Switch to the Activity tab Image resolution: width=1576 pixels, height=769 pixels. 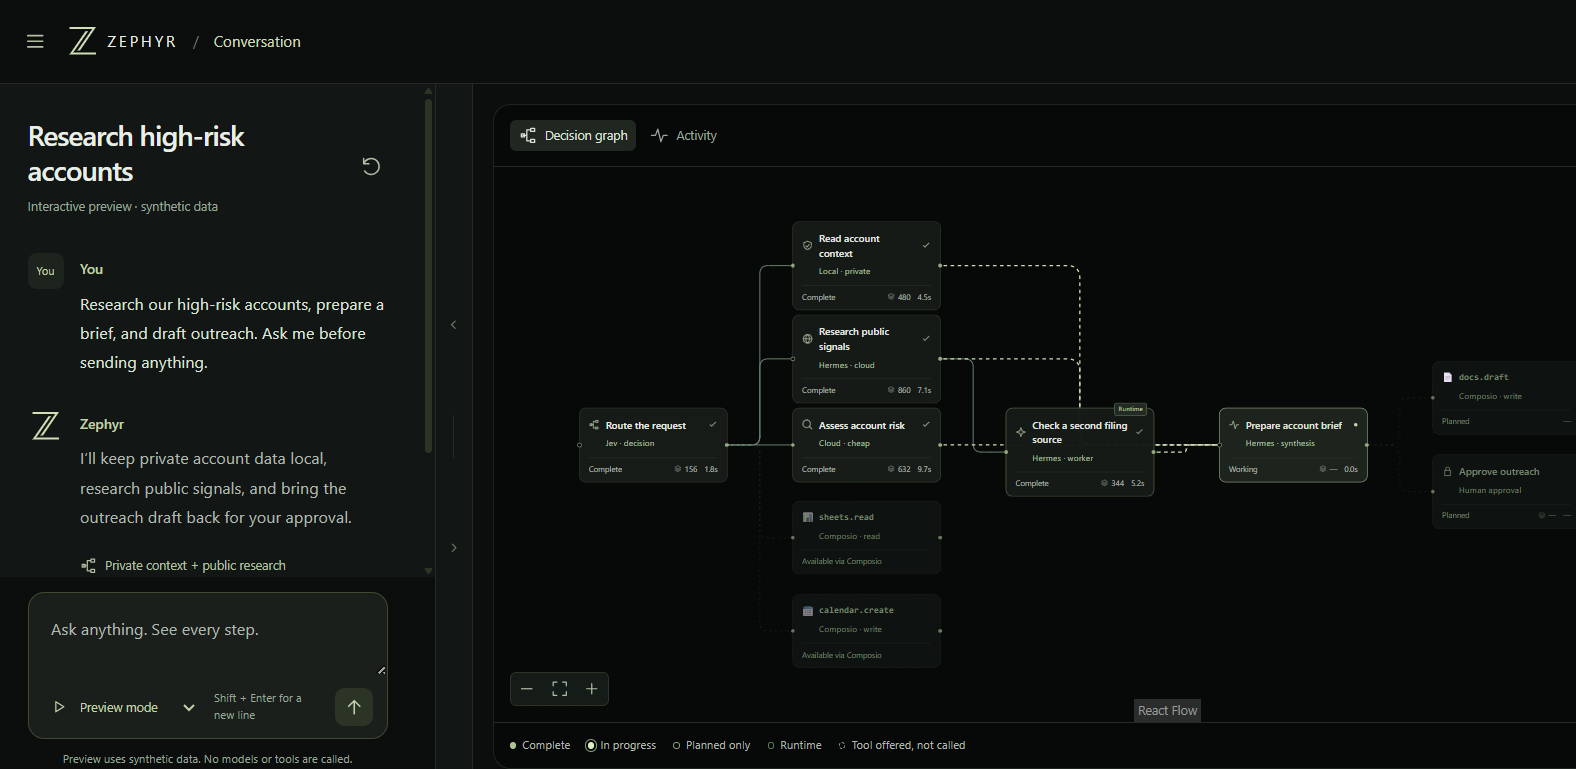(684, 136)
